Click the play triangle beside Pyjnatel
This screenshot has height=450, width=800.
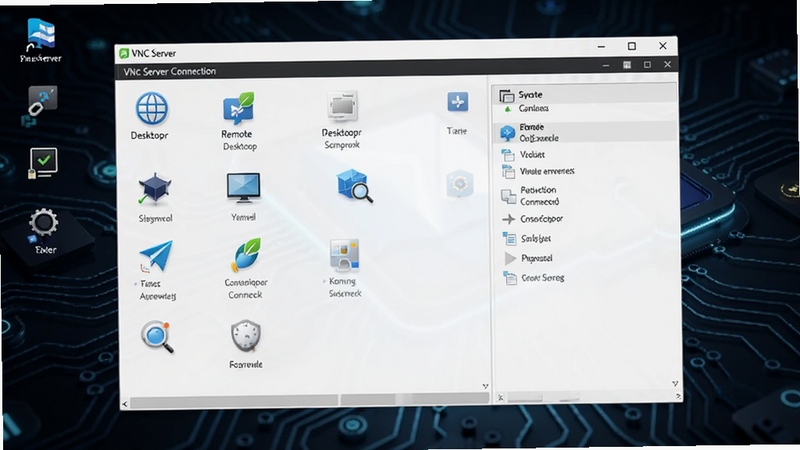510,259
